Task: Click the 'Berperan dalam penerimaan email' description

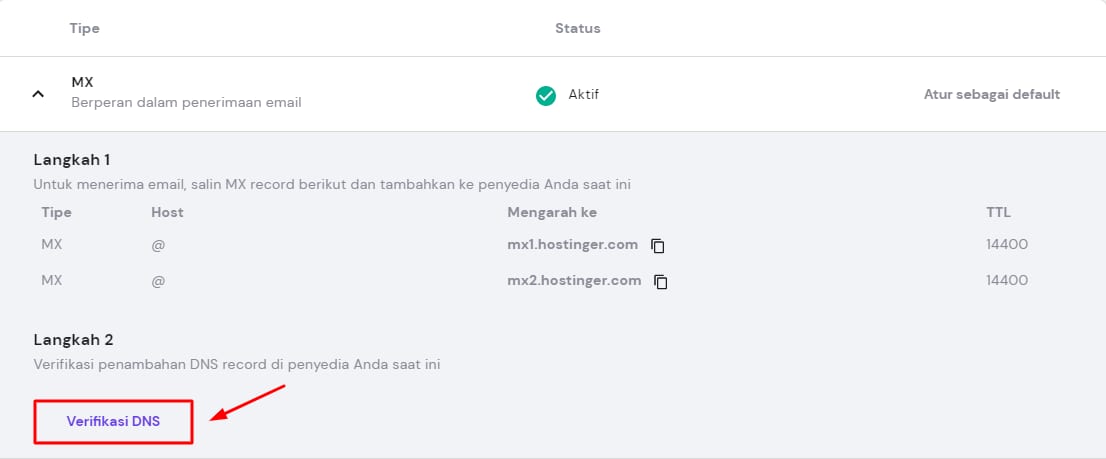Action: (186, 102)
